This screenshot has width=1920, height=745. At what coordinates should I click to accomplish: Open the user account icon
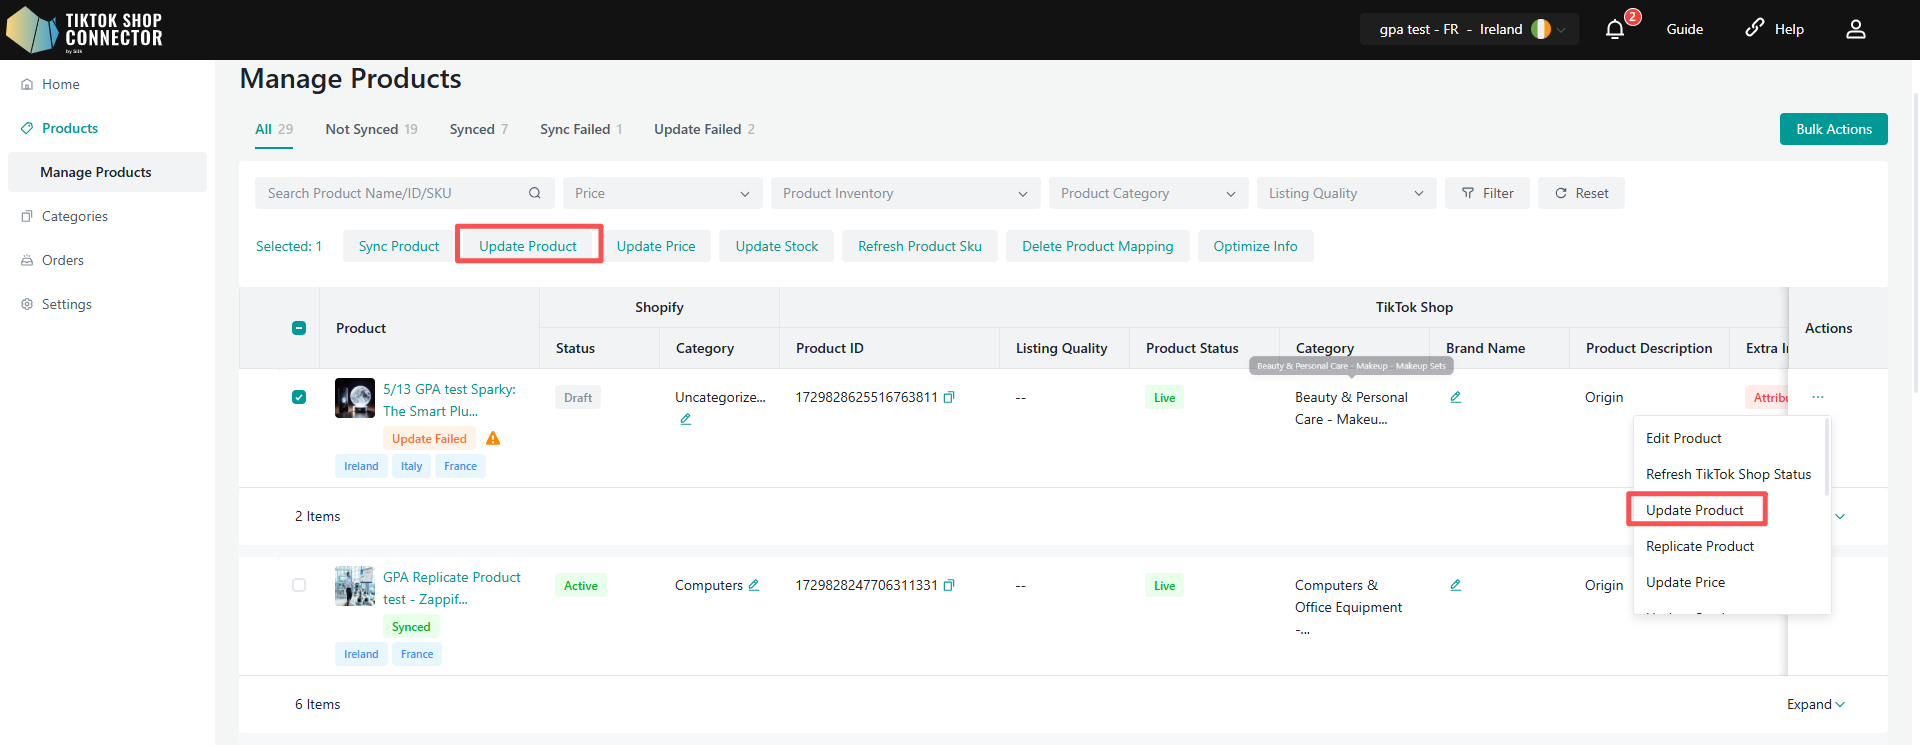[1856, 29]
